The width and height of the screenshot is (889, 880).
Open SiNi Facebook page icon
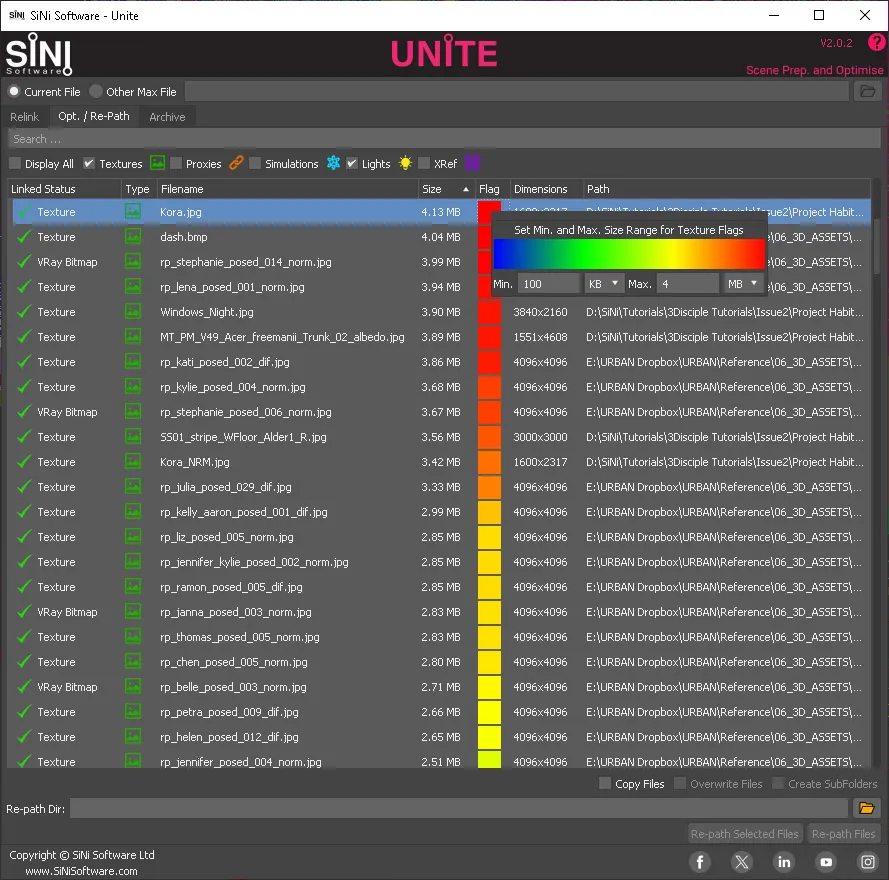coord(700,862)
